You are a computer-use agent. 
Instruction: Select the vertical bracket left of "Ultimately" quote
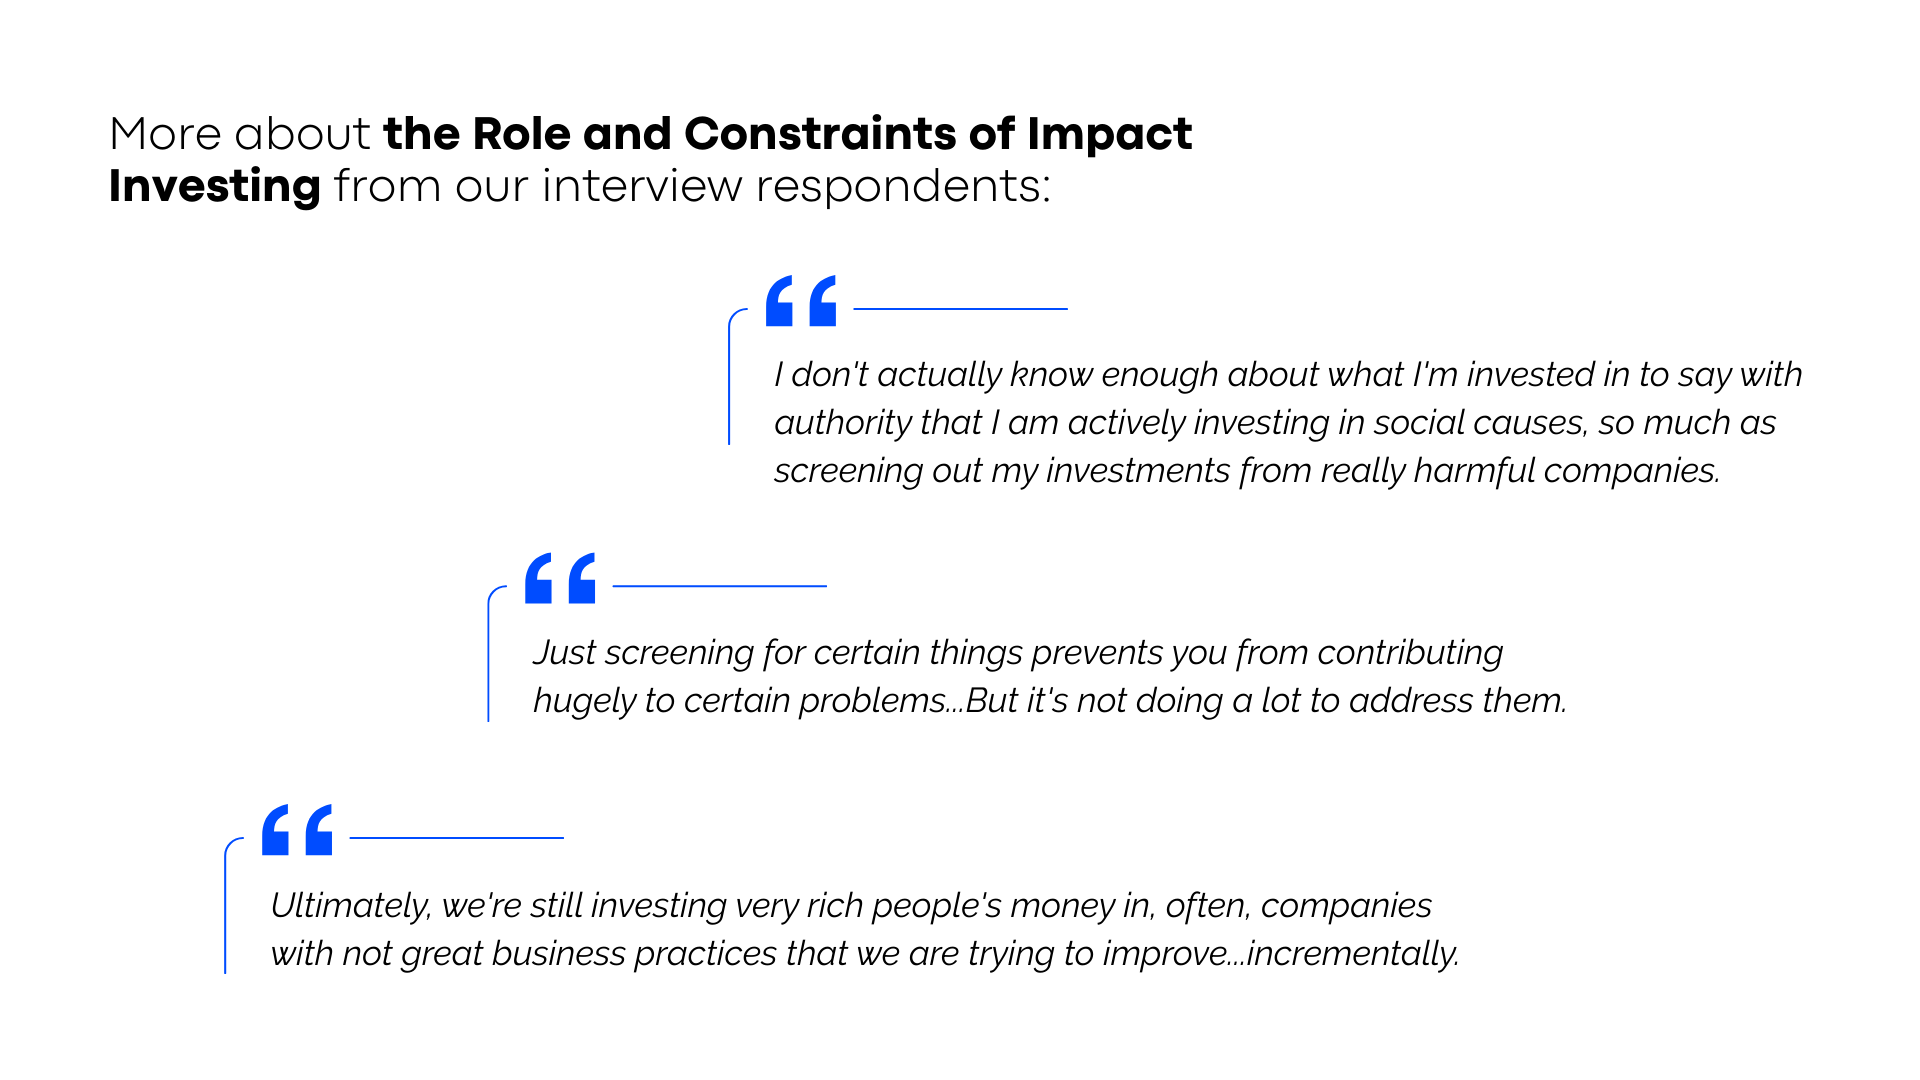[x=226, y=908]
